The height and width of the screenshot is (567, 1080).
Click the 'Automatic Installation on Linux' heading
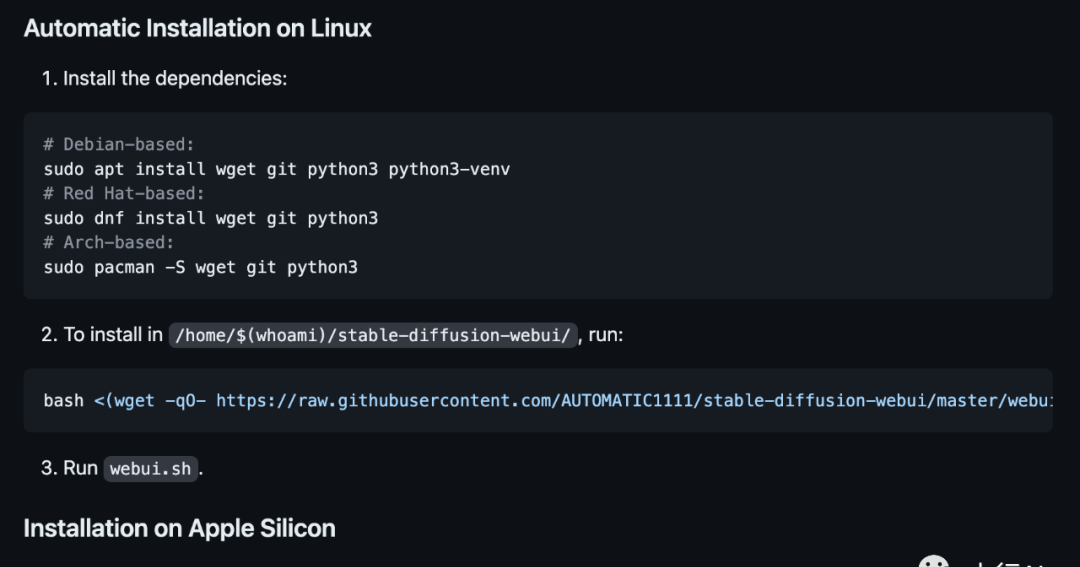[198, 28]
